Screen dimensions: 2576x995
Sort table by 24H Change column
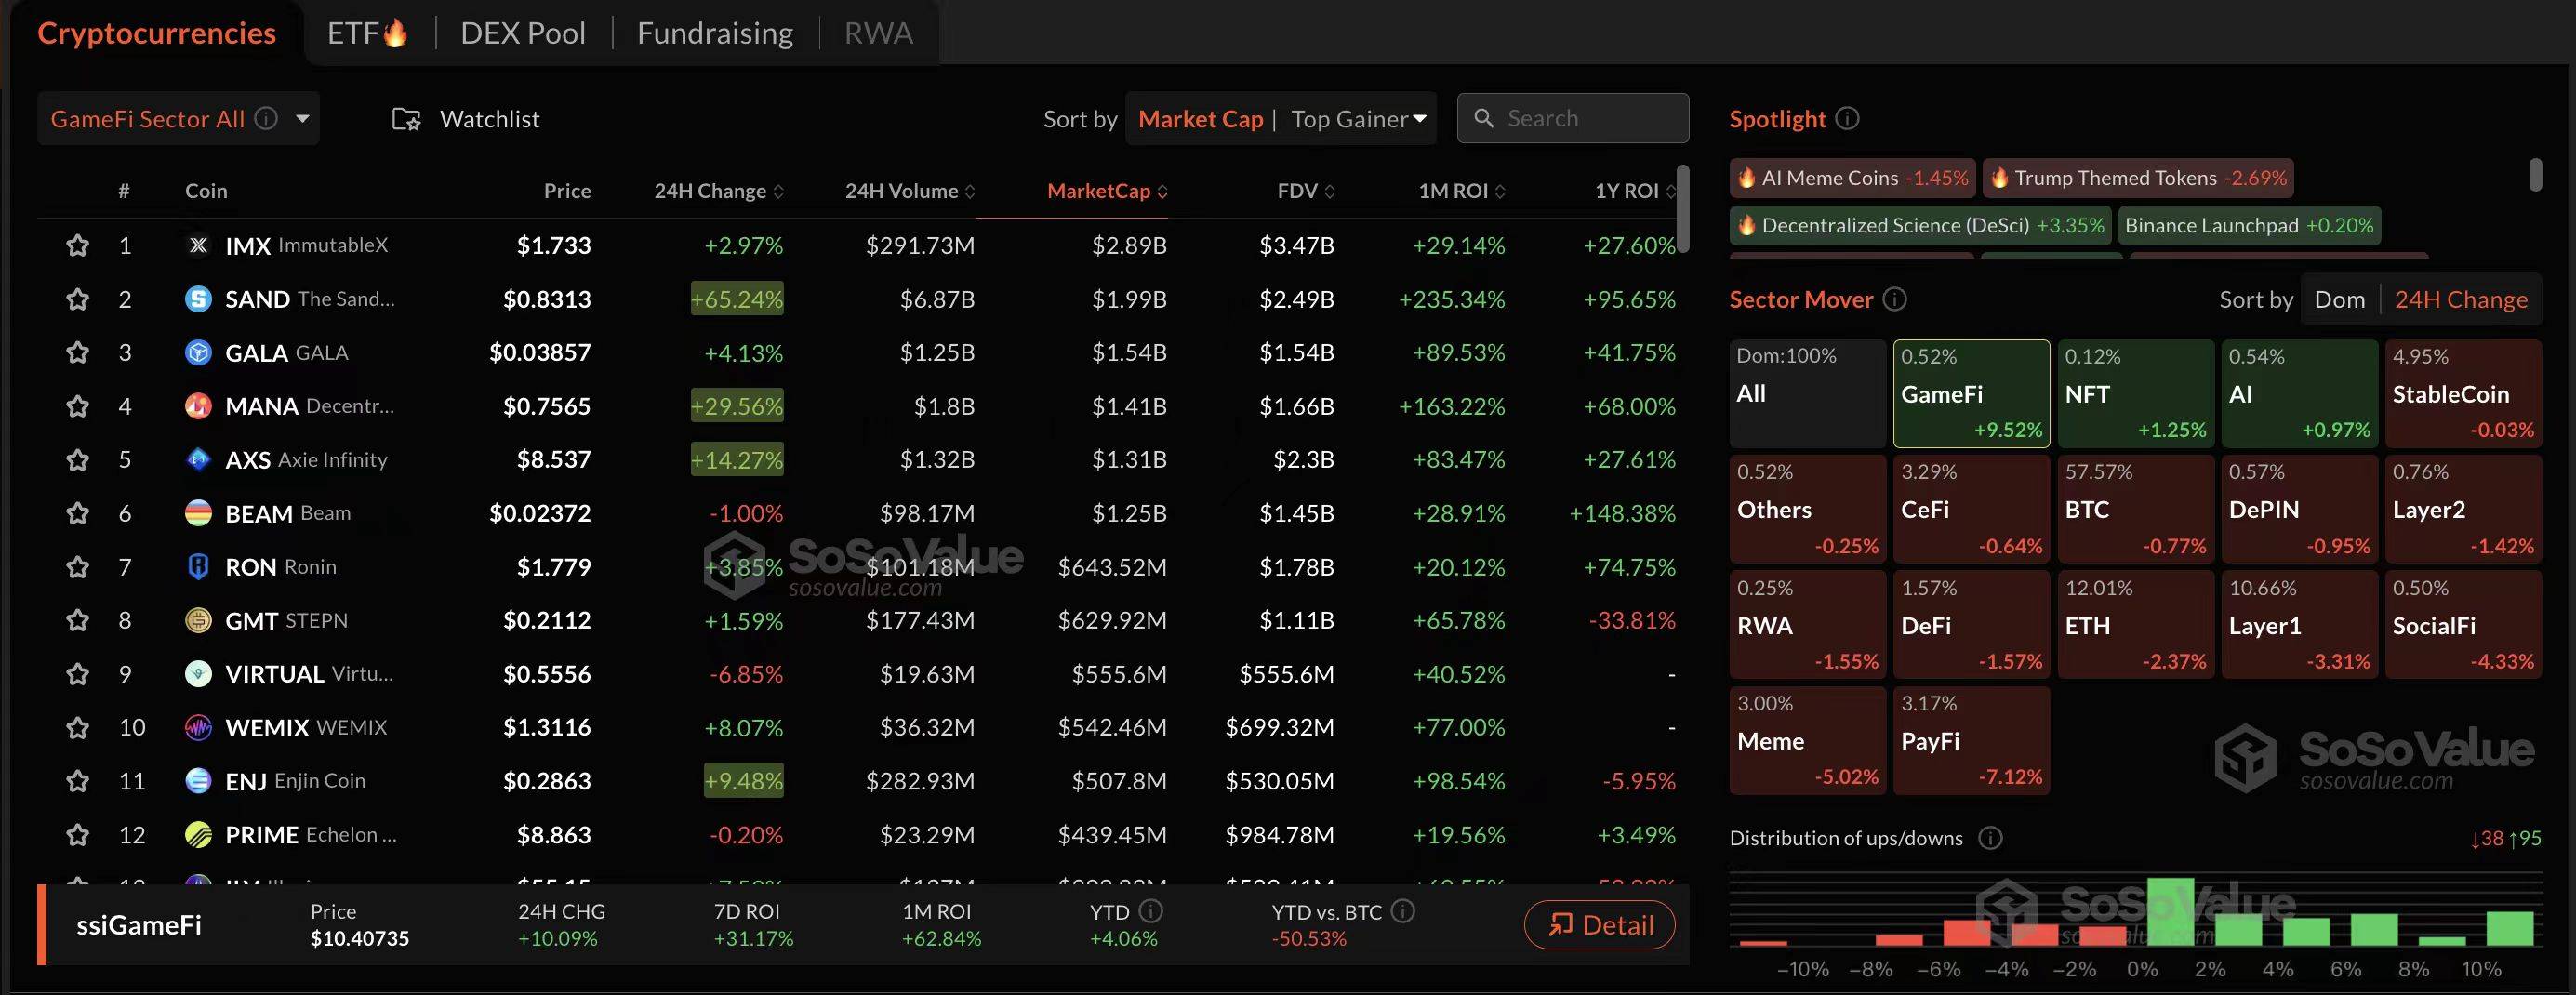tap(719, 191)
